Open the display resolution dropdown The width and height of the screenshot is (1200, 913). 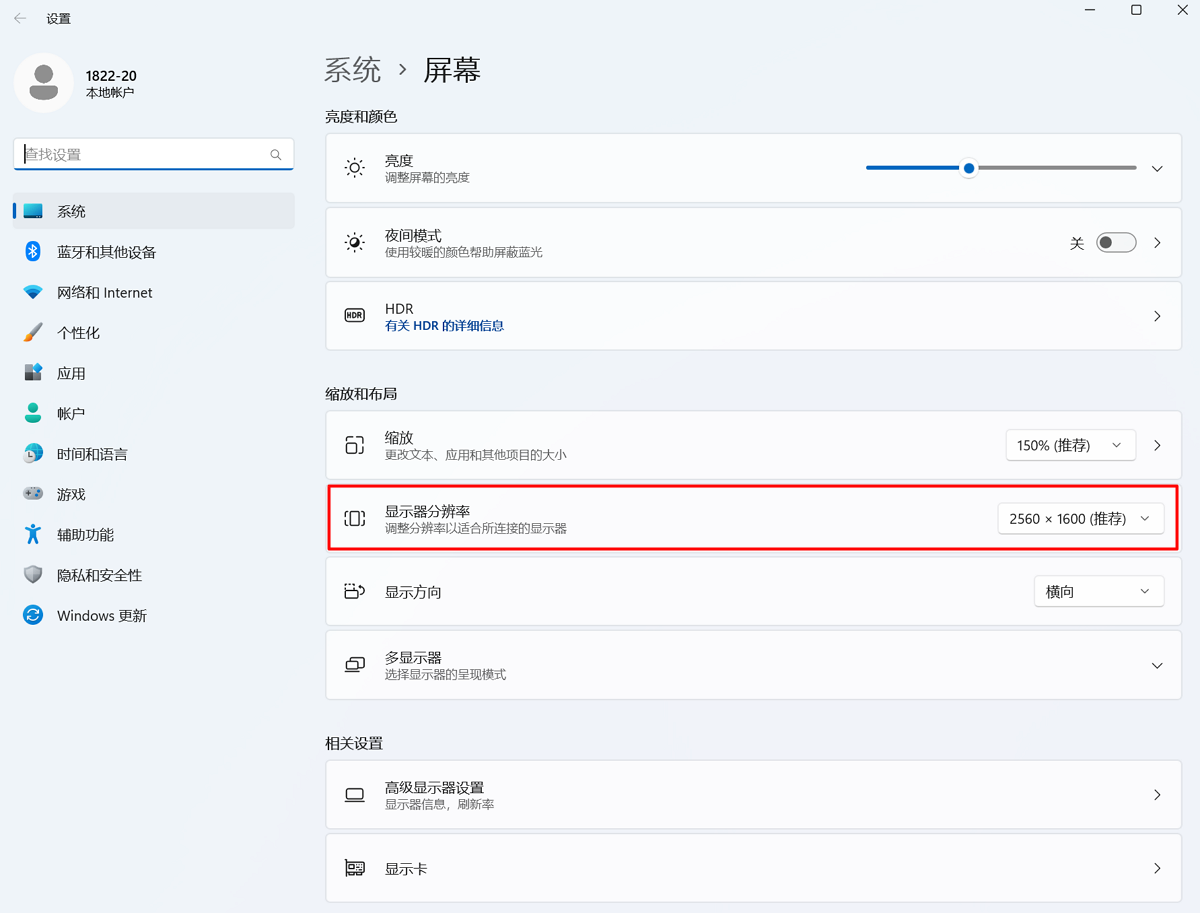tap(1080, 519)
